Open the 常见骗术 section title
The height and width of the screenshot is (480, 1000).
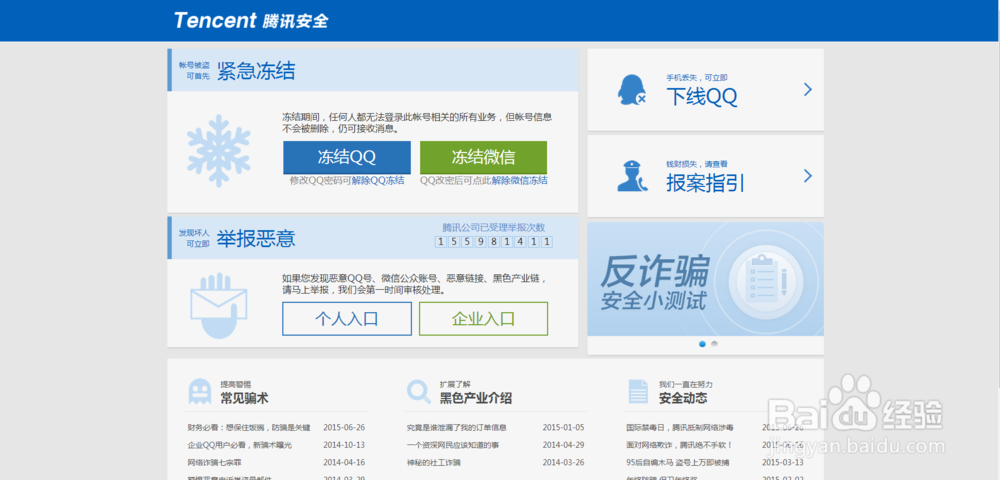[244, 399]
